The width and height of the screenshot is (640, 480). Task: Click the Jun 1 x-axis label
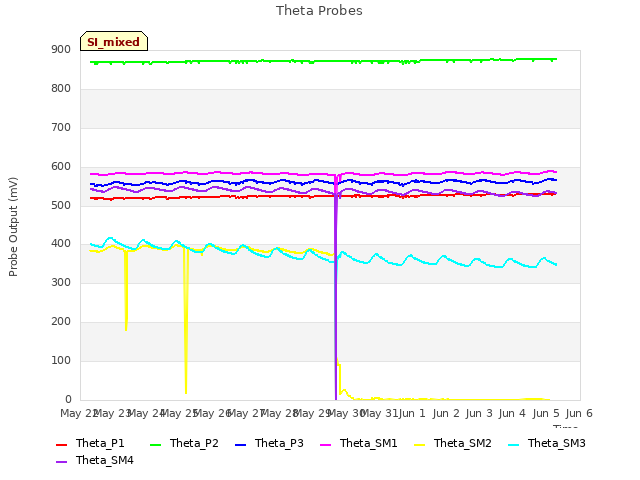pos(412,413)
